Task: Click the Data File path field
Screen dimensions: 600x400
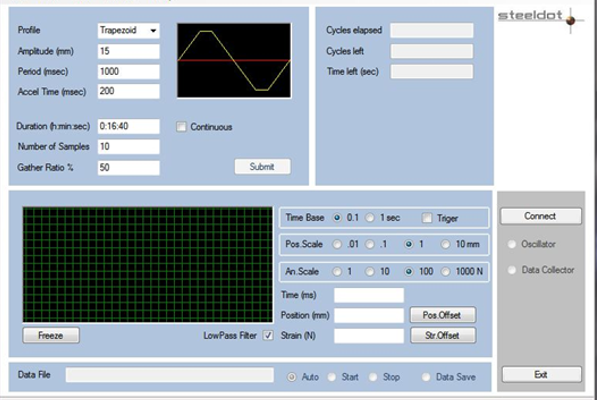Action: click(169, 375)
